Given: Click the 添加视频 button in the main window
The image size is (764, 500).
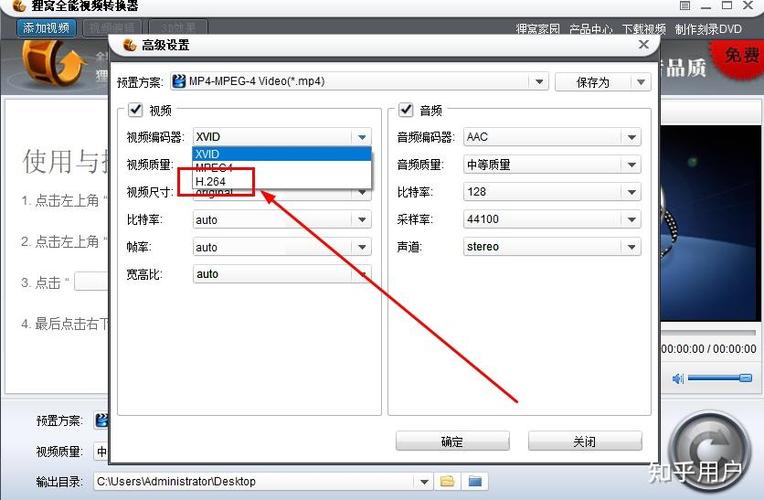Looking at the screenshot, I should coord(46,28).
